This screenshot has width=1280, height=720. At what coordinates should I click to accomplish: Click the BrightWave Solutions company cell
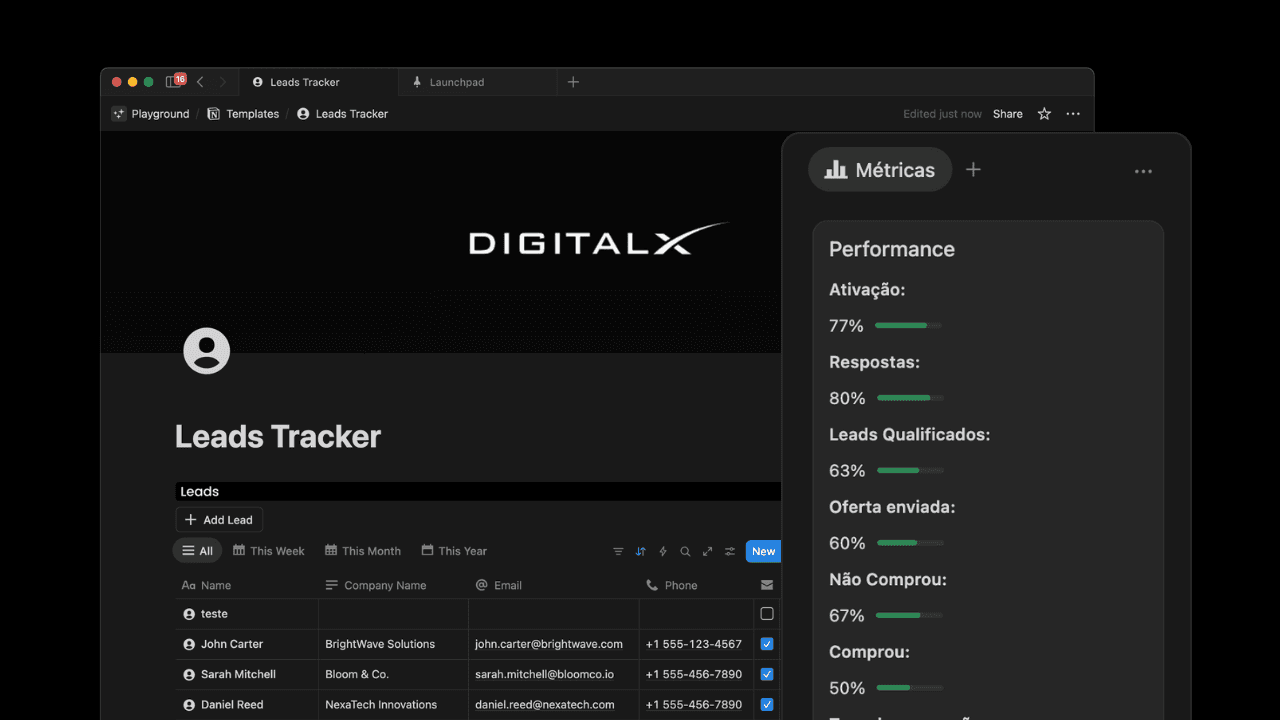(x=393, y=644)
